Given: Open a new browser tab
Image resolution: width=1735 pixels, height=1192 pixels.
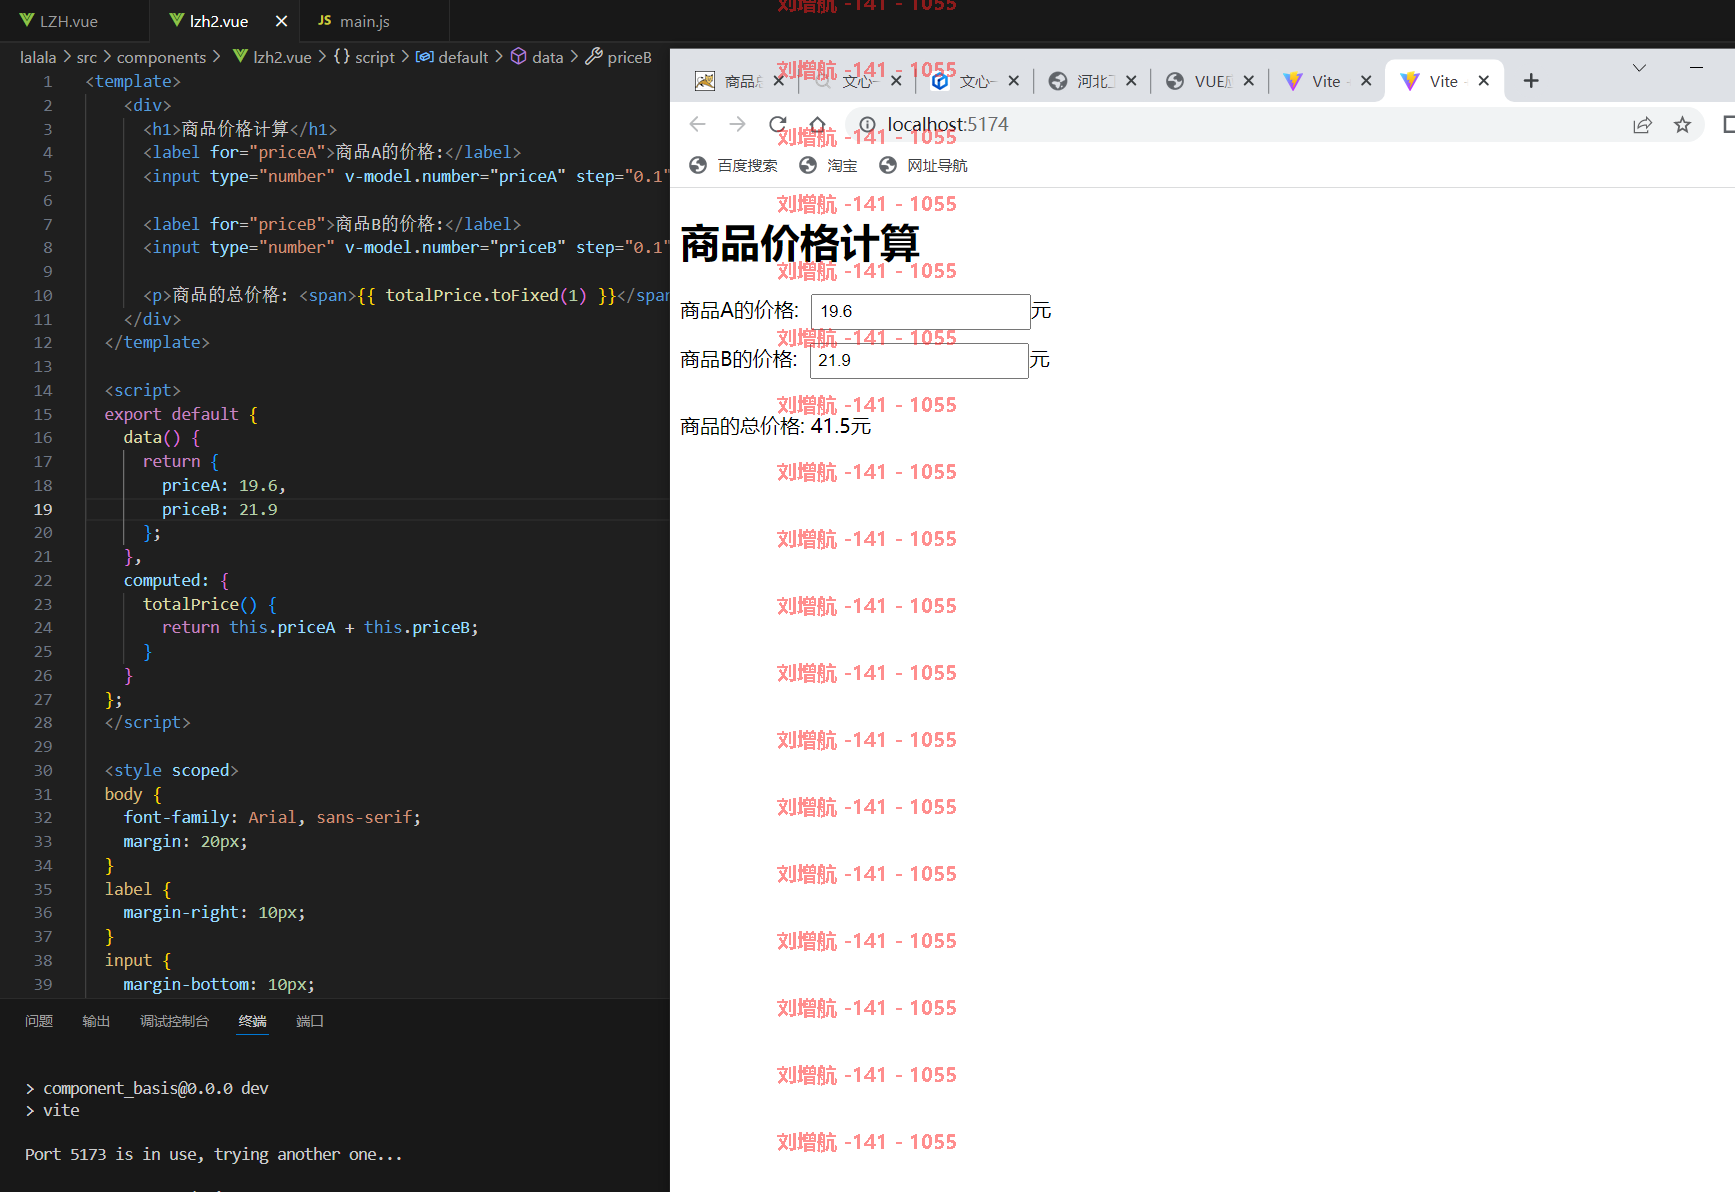Looking at the screenshot, I should click(1531, 81).
